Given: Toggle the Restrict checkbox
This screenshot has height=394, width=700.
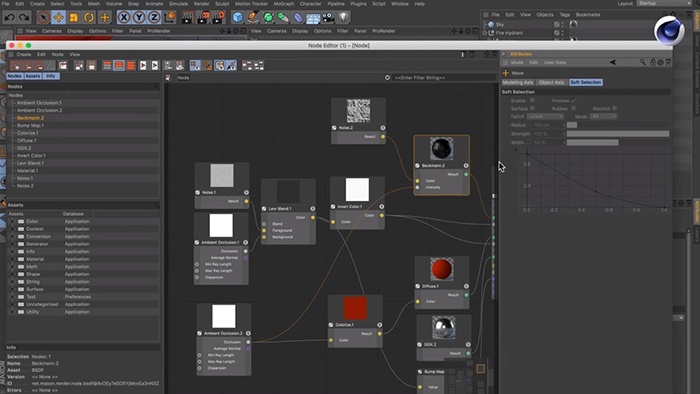Looking at the screenshot, I should point(615,108).
